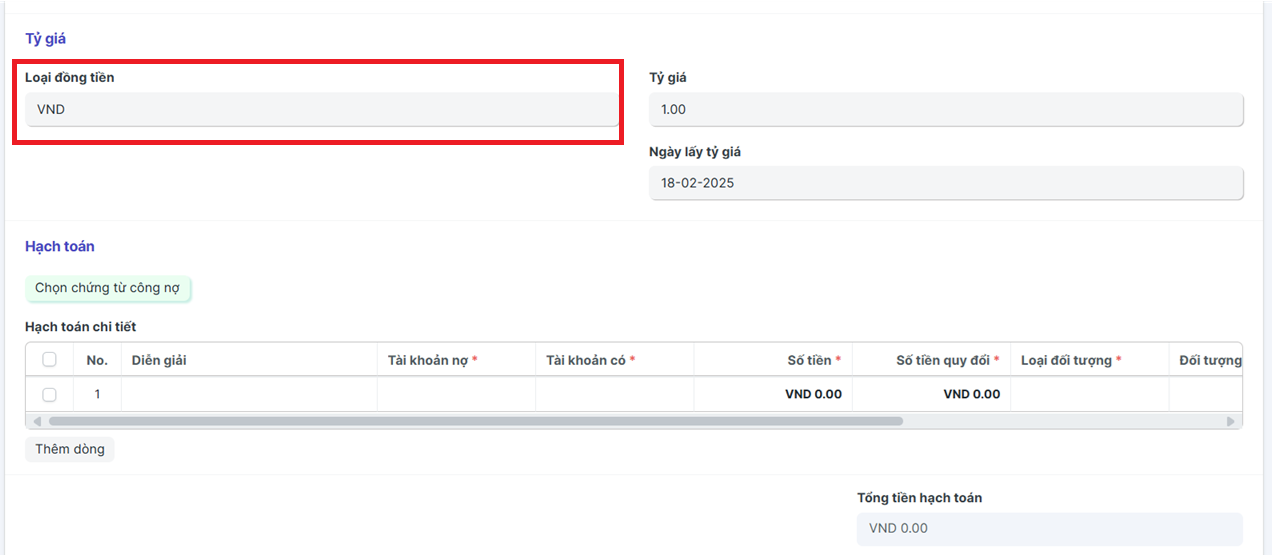Image resolution: width=1272 pixels, height=555 pixels.
Task: Open the Ngày lấy tỷ giá date field
Action: coord(945,184)
